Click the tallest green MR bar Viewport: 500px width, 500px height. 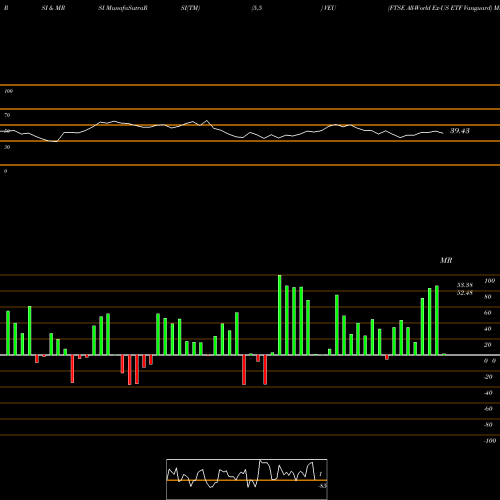click(x=279, y=315)
